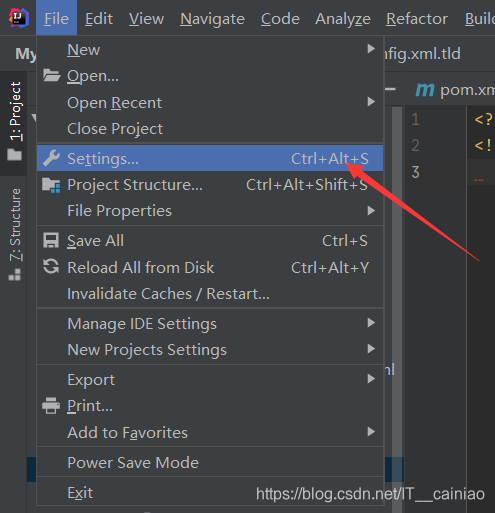Select File Properties menu entry
The height and width of the screenshot is (513, 495).
click(x=210, y=211)
